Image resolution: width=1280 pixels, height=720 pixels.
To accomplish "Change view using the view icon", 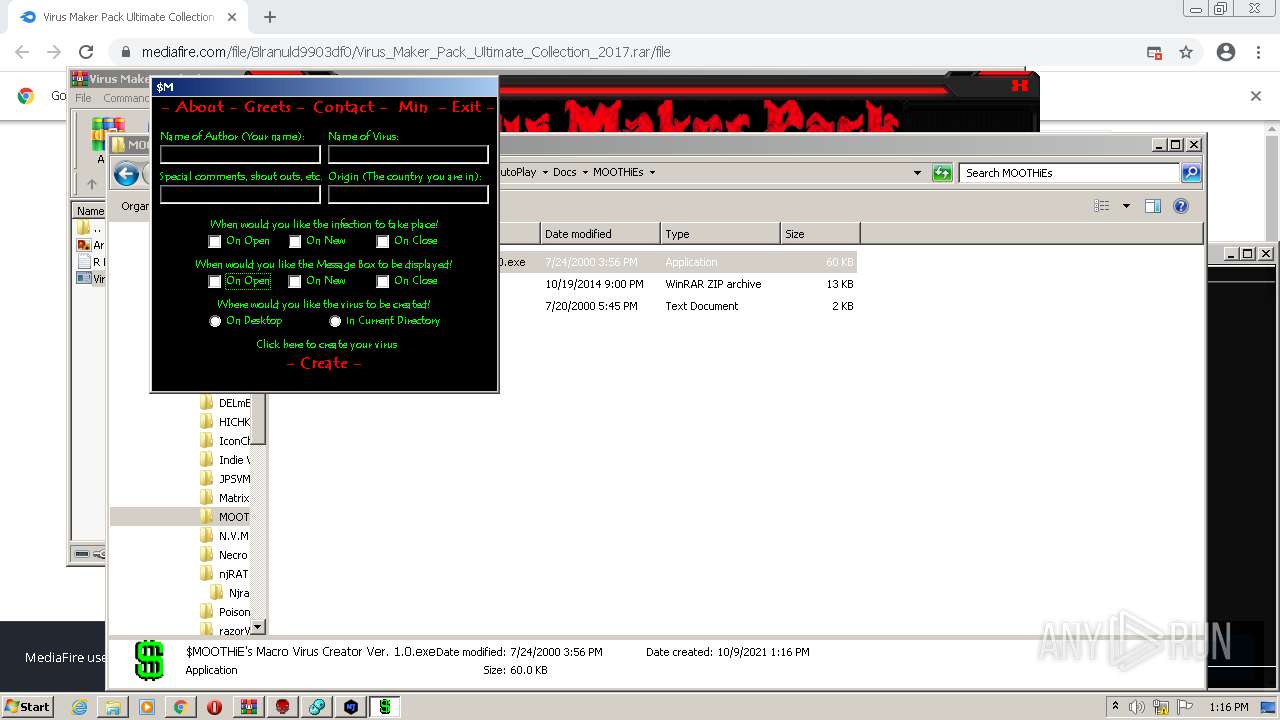I will pos(1102,206).
